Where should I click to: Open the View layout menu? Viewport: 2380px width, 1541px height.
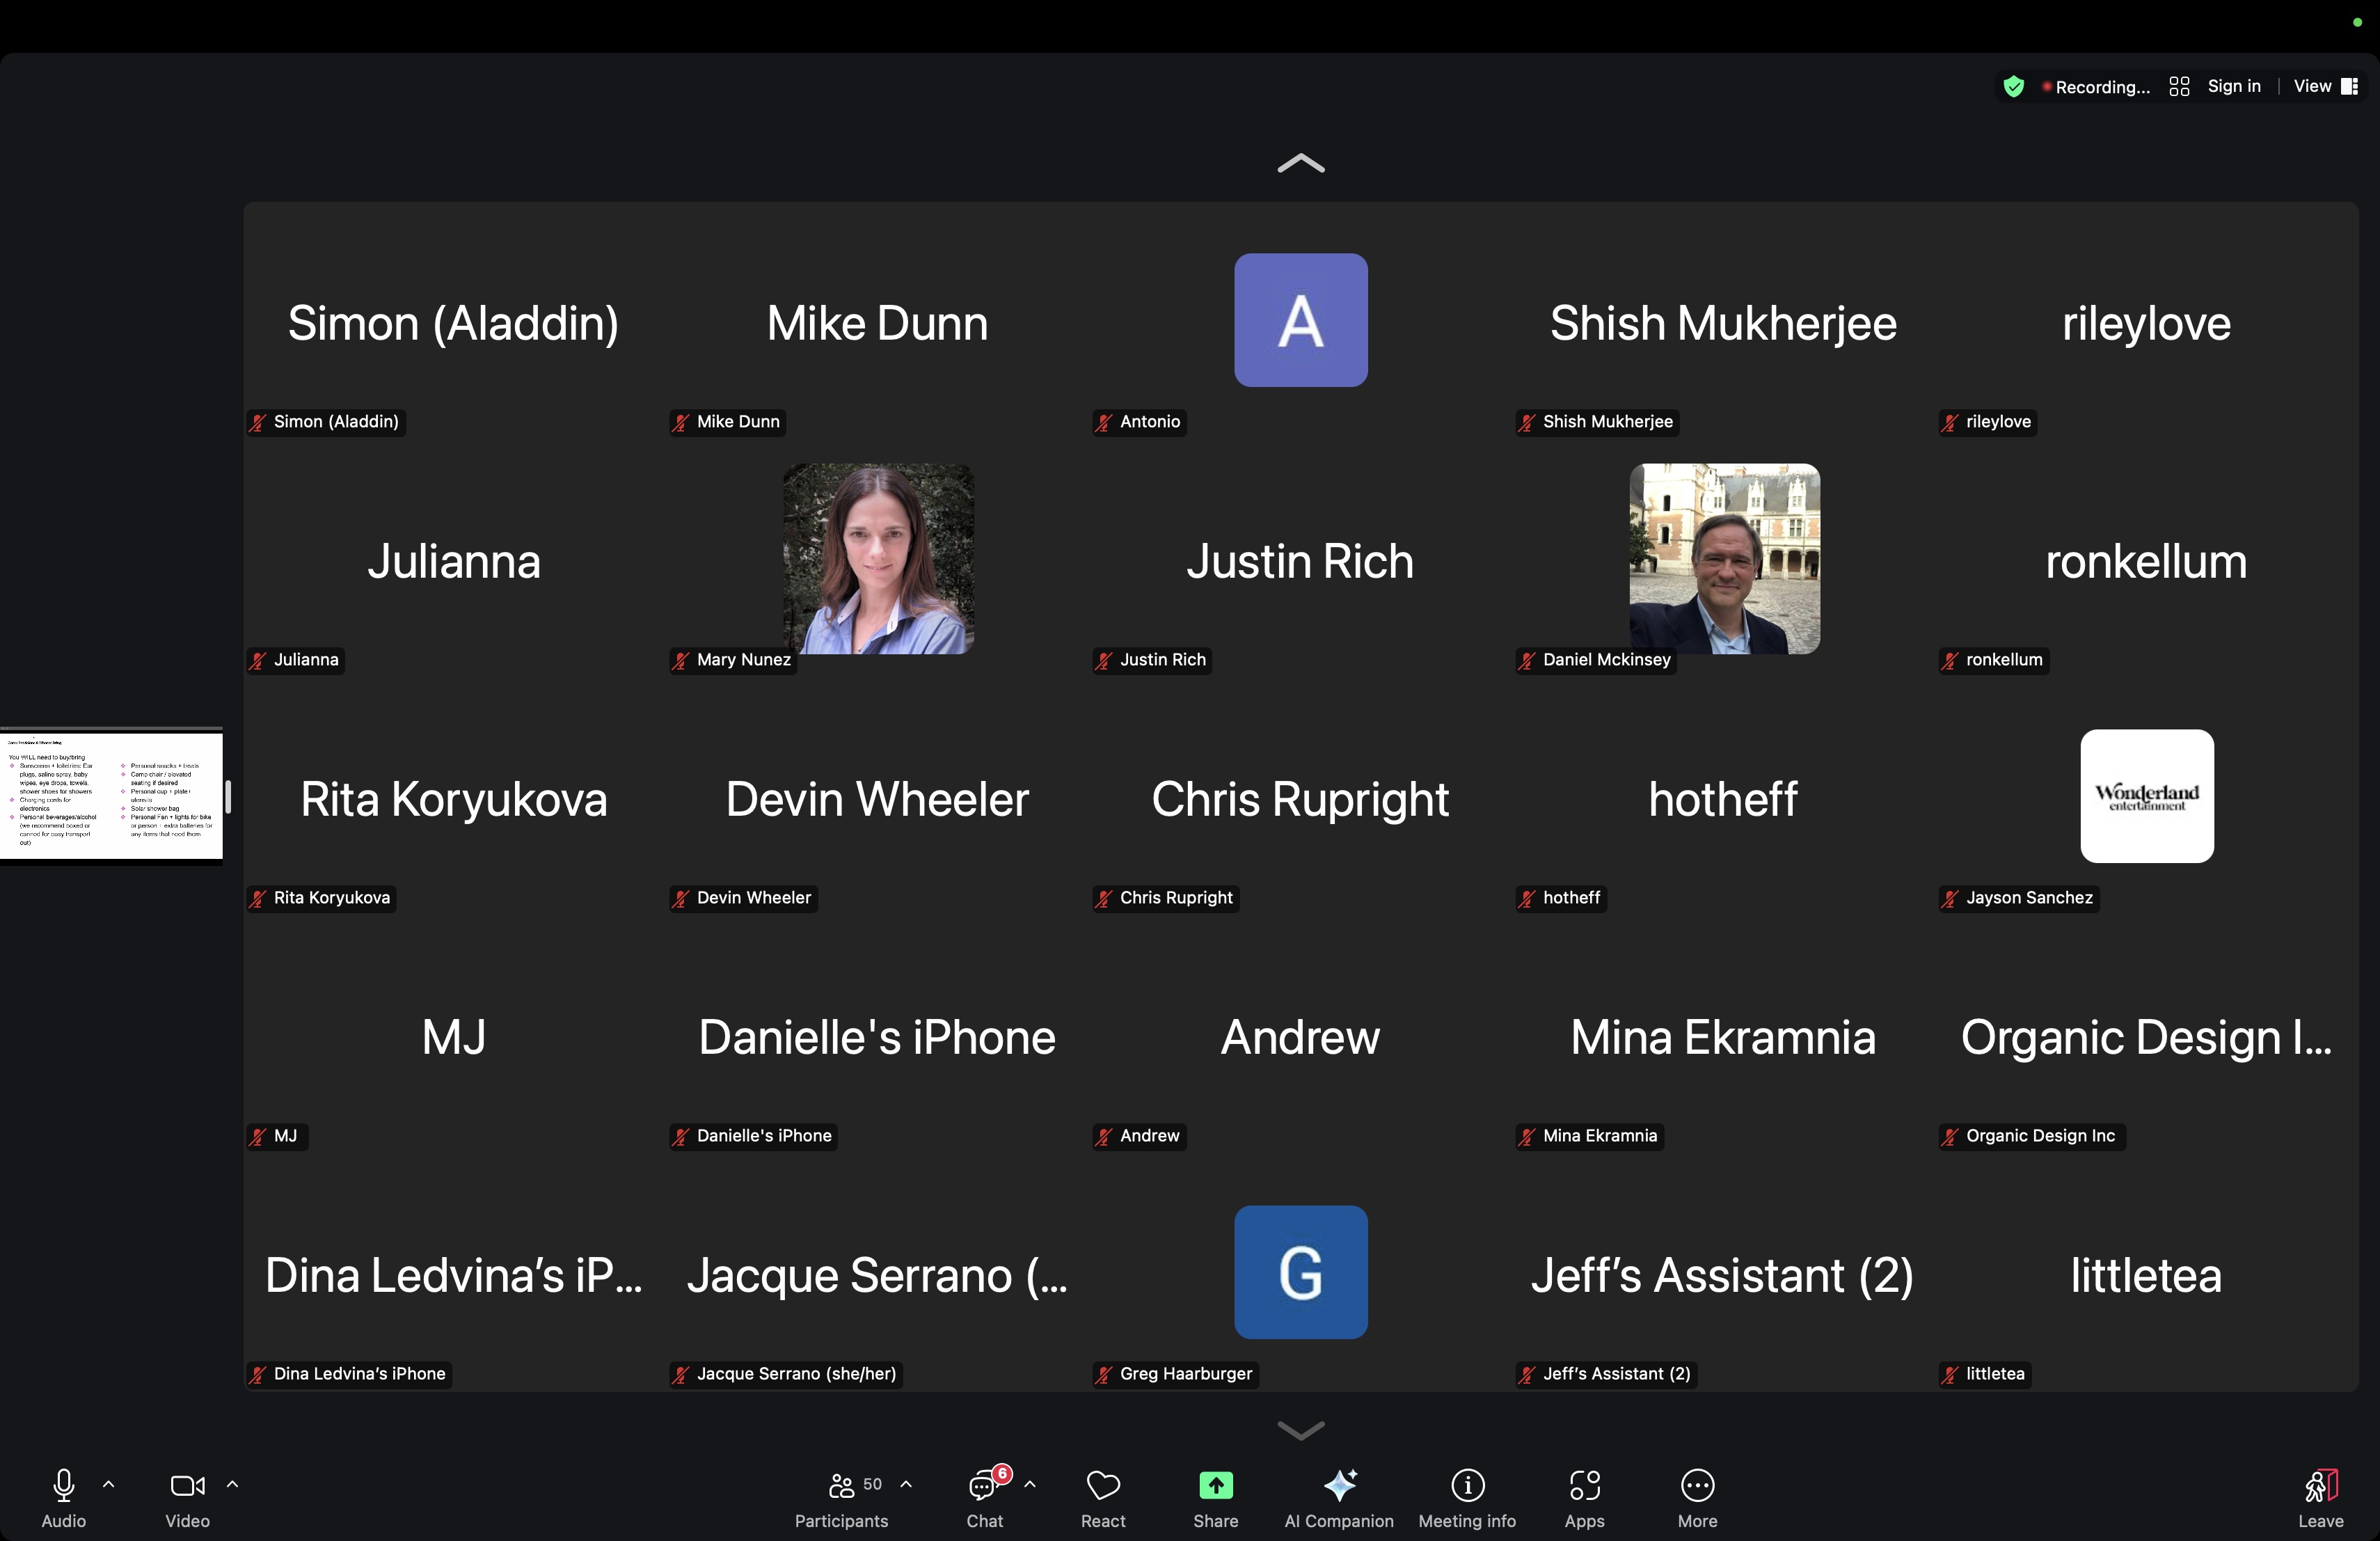2324,87
